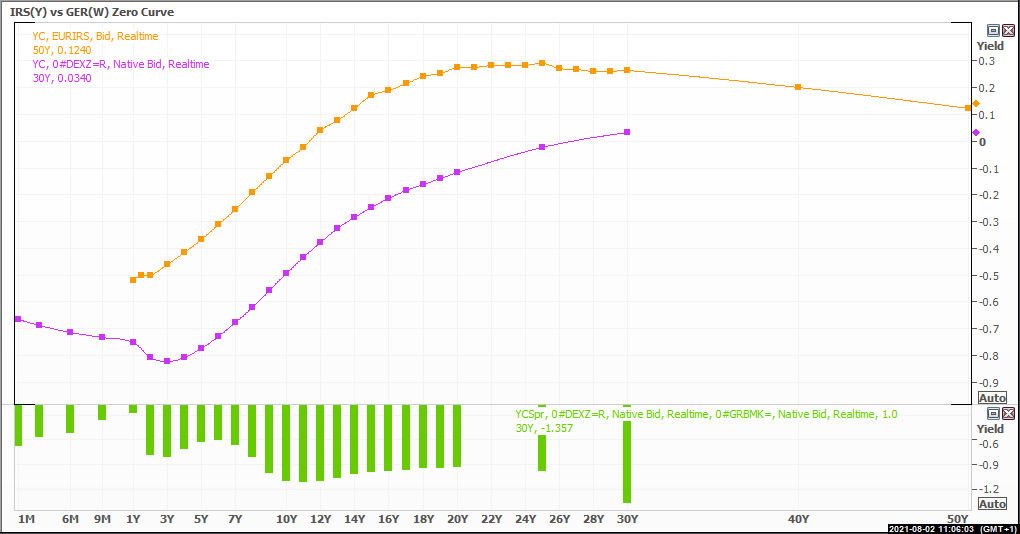Close the lower spread pane

click(1007, 414)
